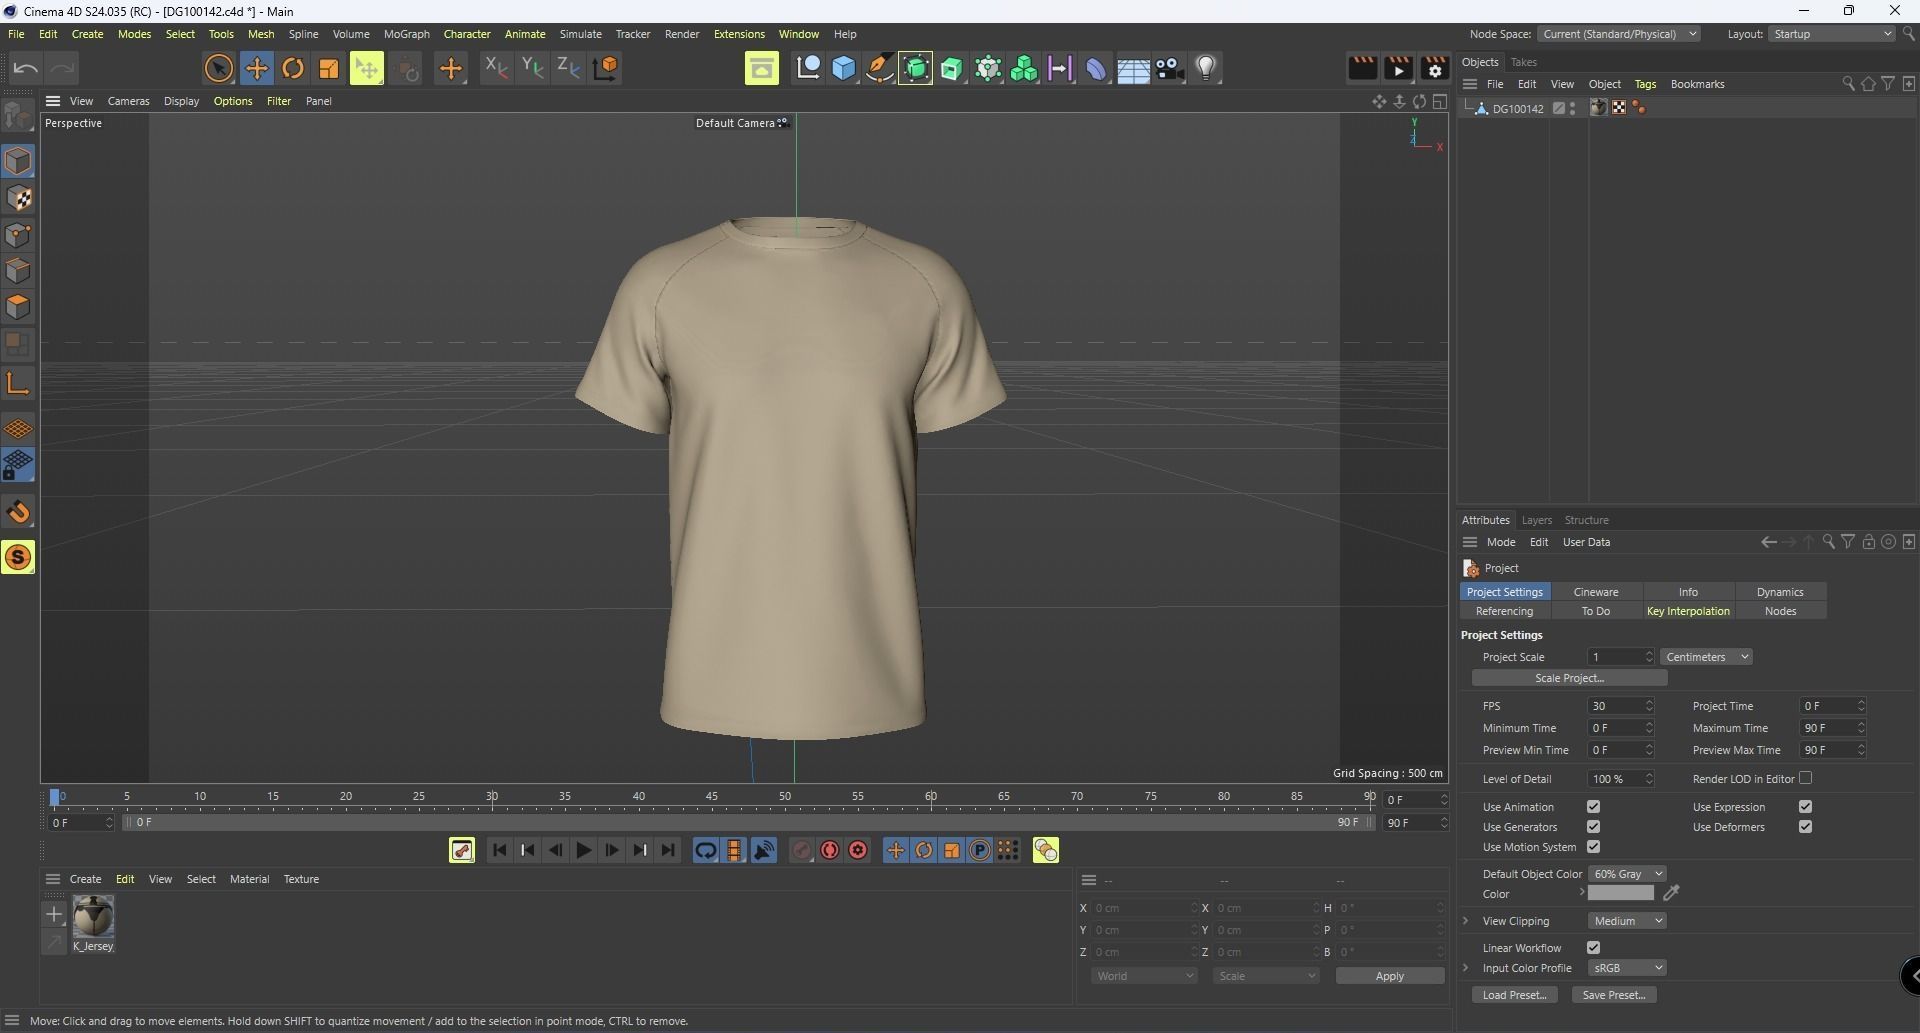The image size is (1920, 1033).
Task: Toggle Use Generators checkbox
Action: [1593, 827]
